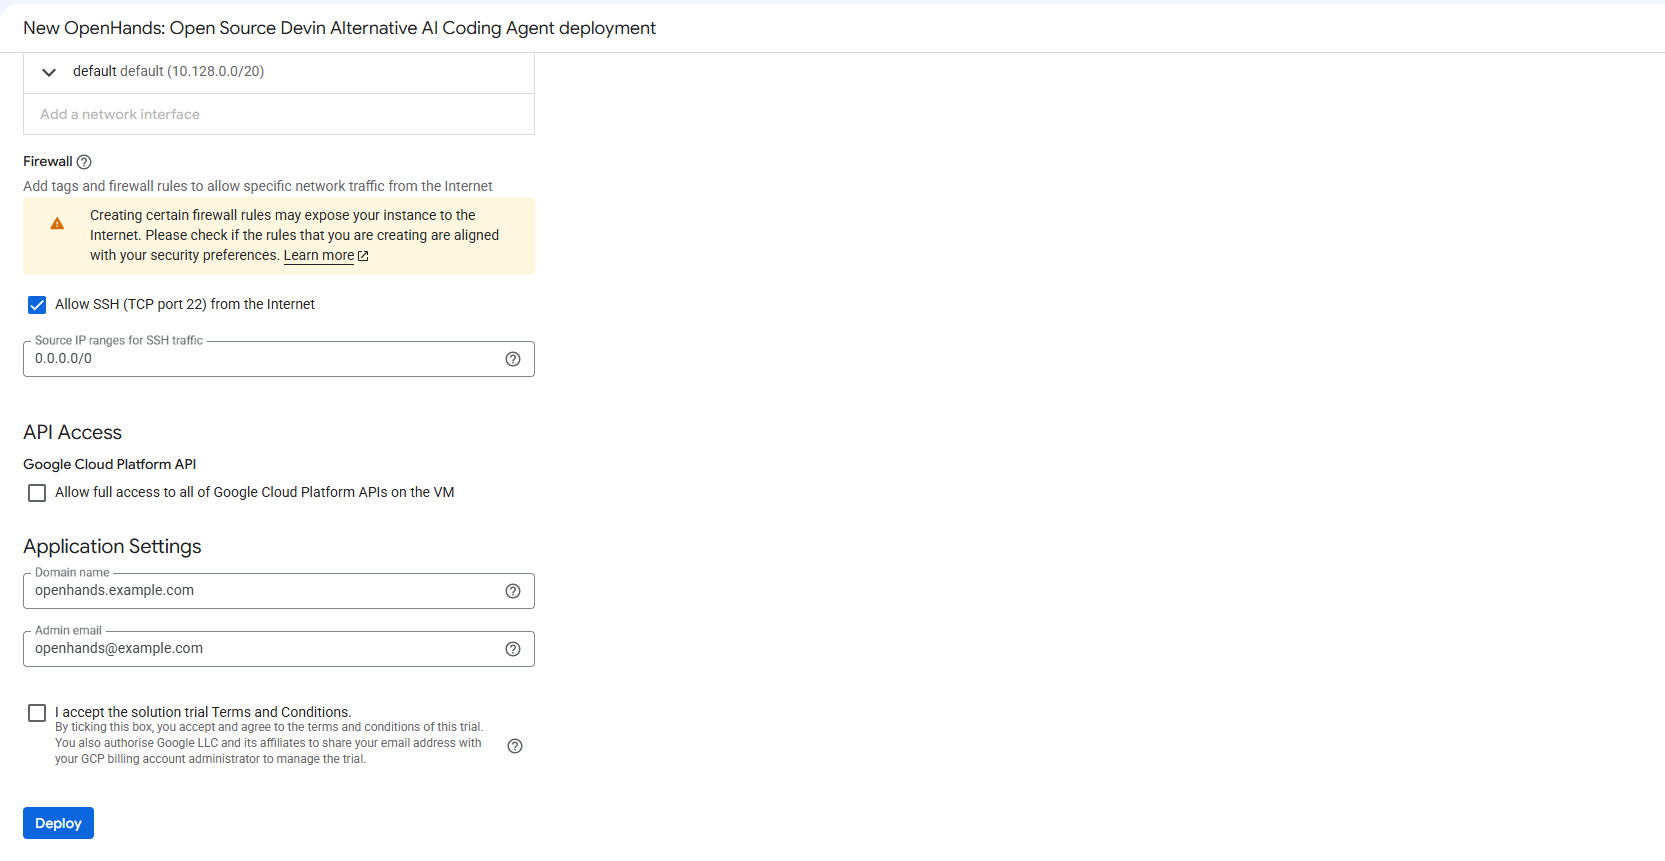Click the Firewall section label
The image size is (1665, 861).
point(48,162)
